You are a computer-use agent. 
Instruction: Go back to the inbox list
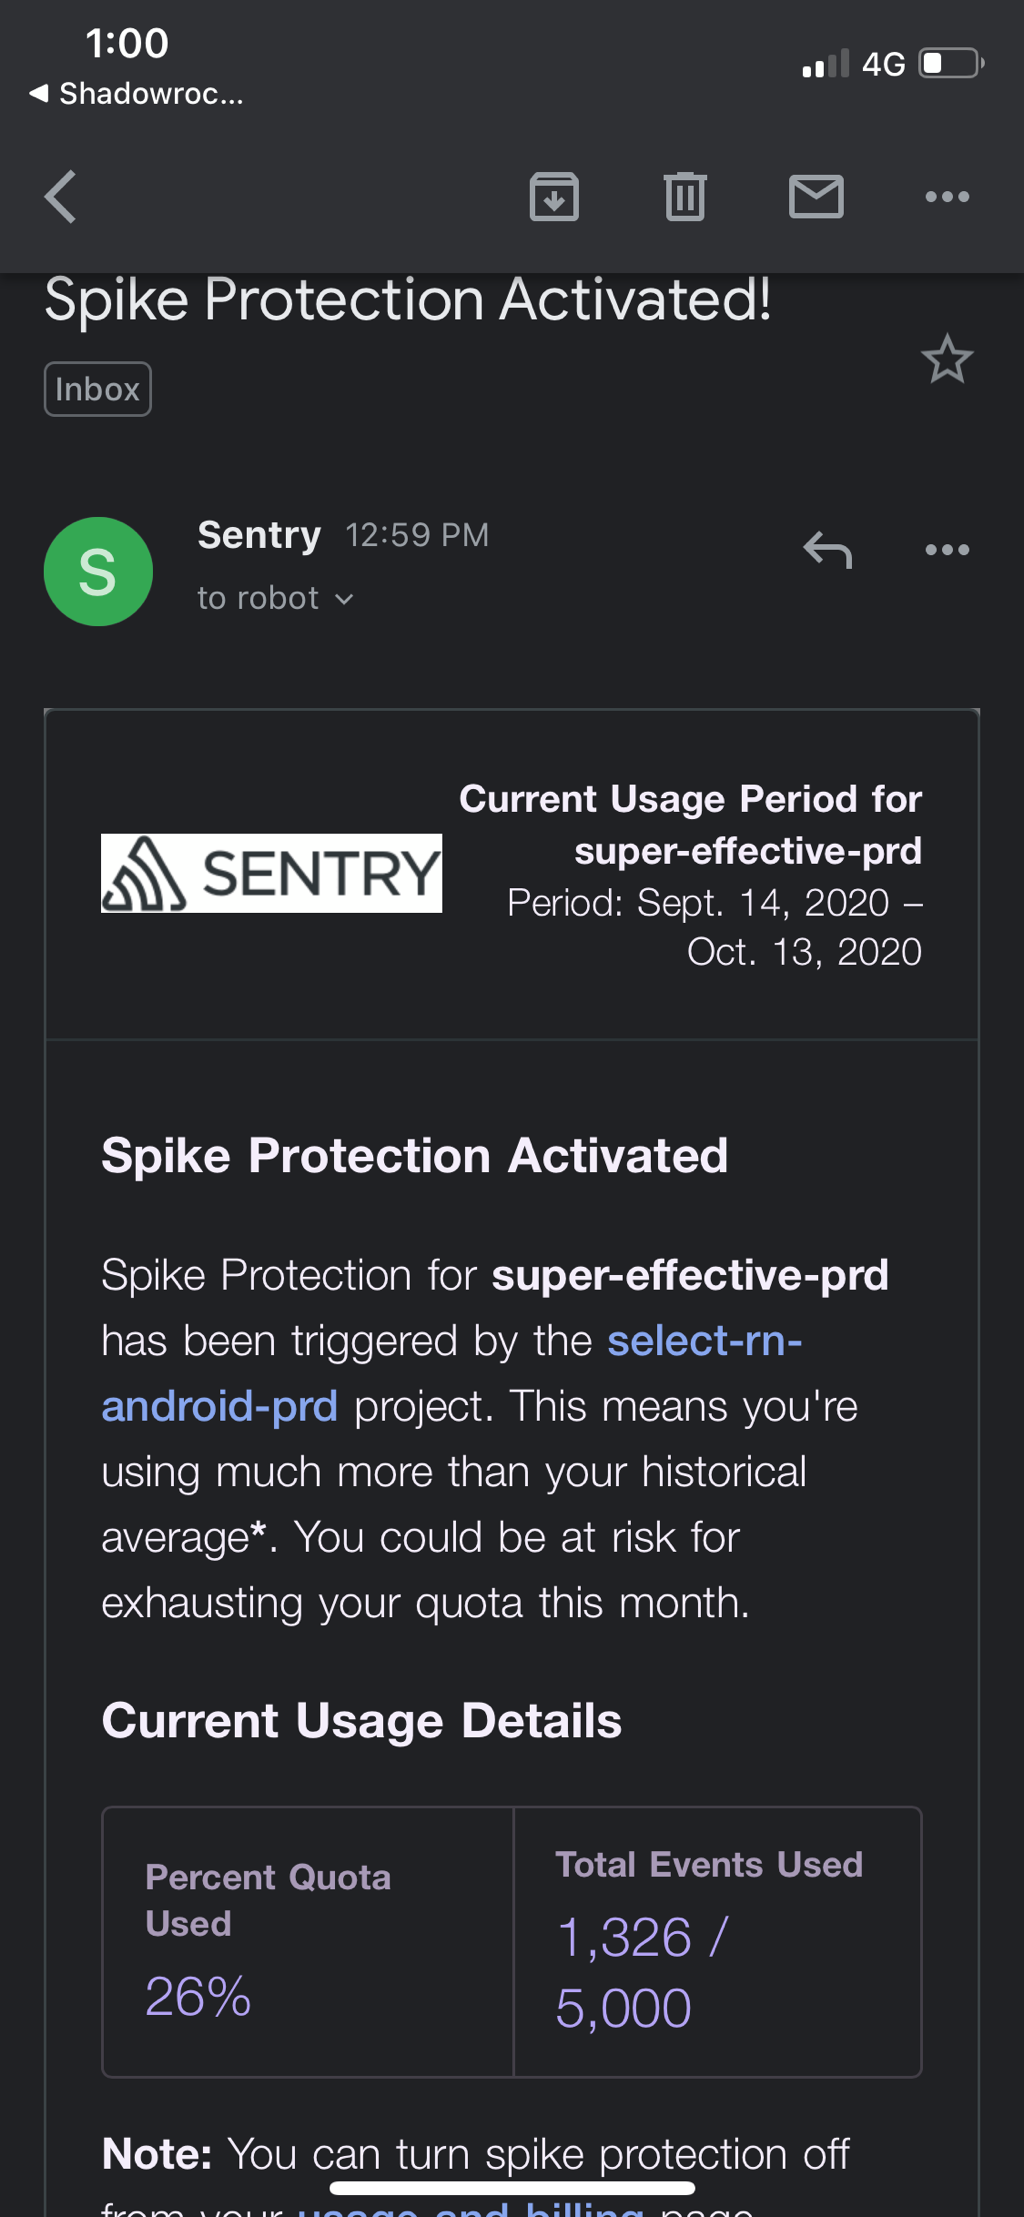point(61,196)
